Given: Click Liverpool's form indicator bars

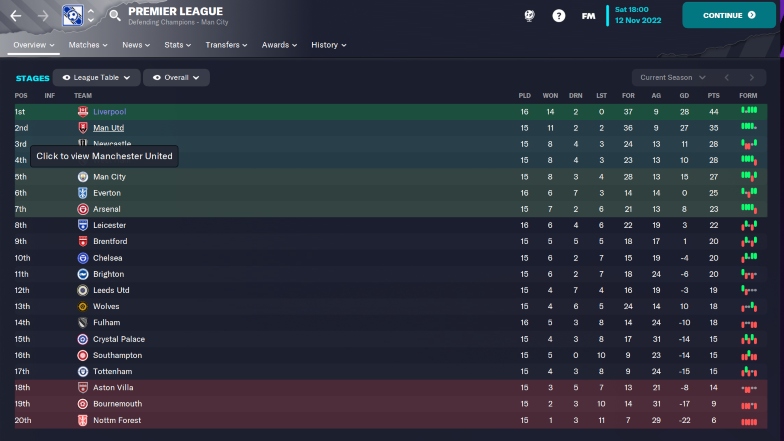Looking at the screenshot, I should point(748,110).
